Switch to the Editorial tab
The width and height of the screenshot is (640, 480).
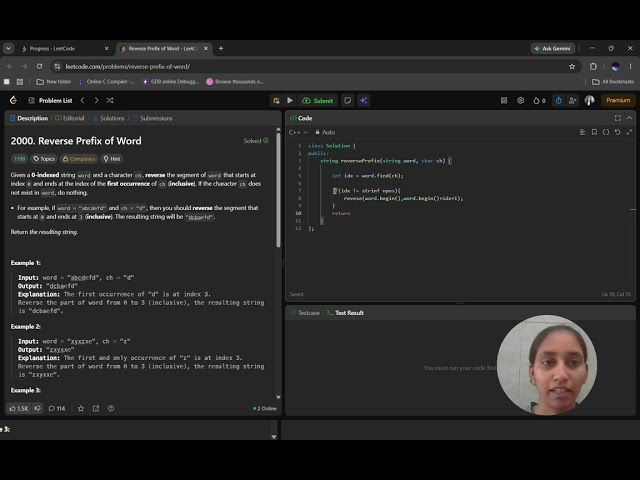tap(70, 118)
